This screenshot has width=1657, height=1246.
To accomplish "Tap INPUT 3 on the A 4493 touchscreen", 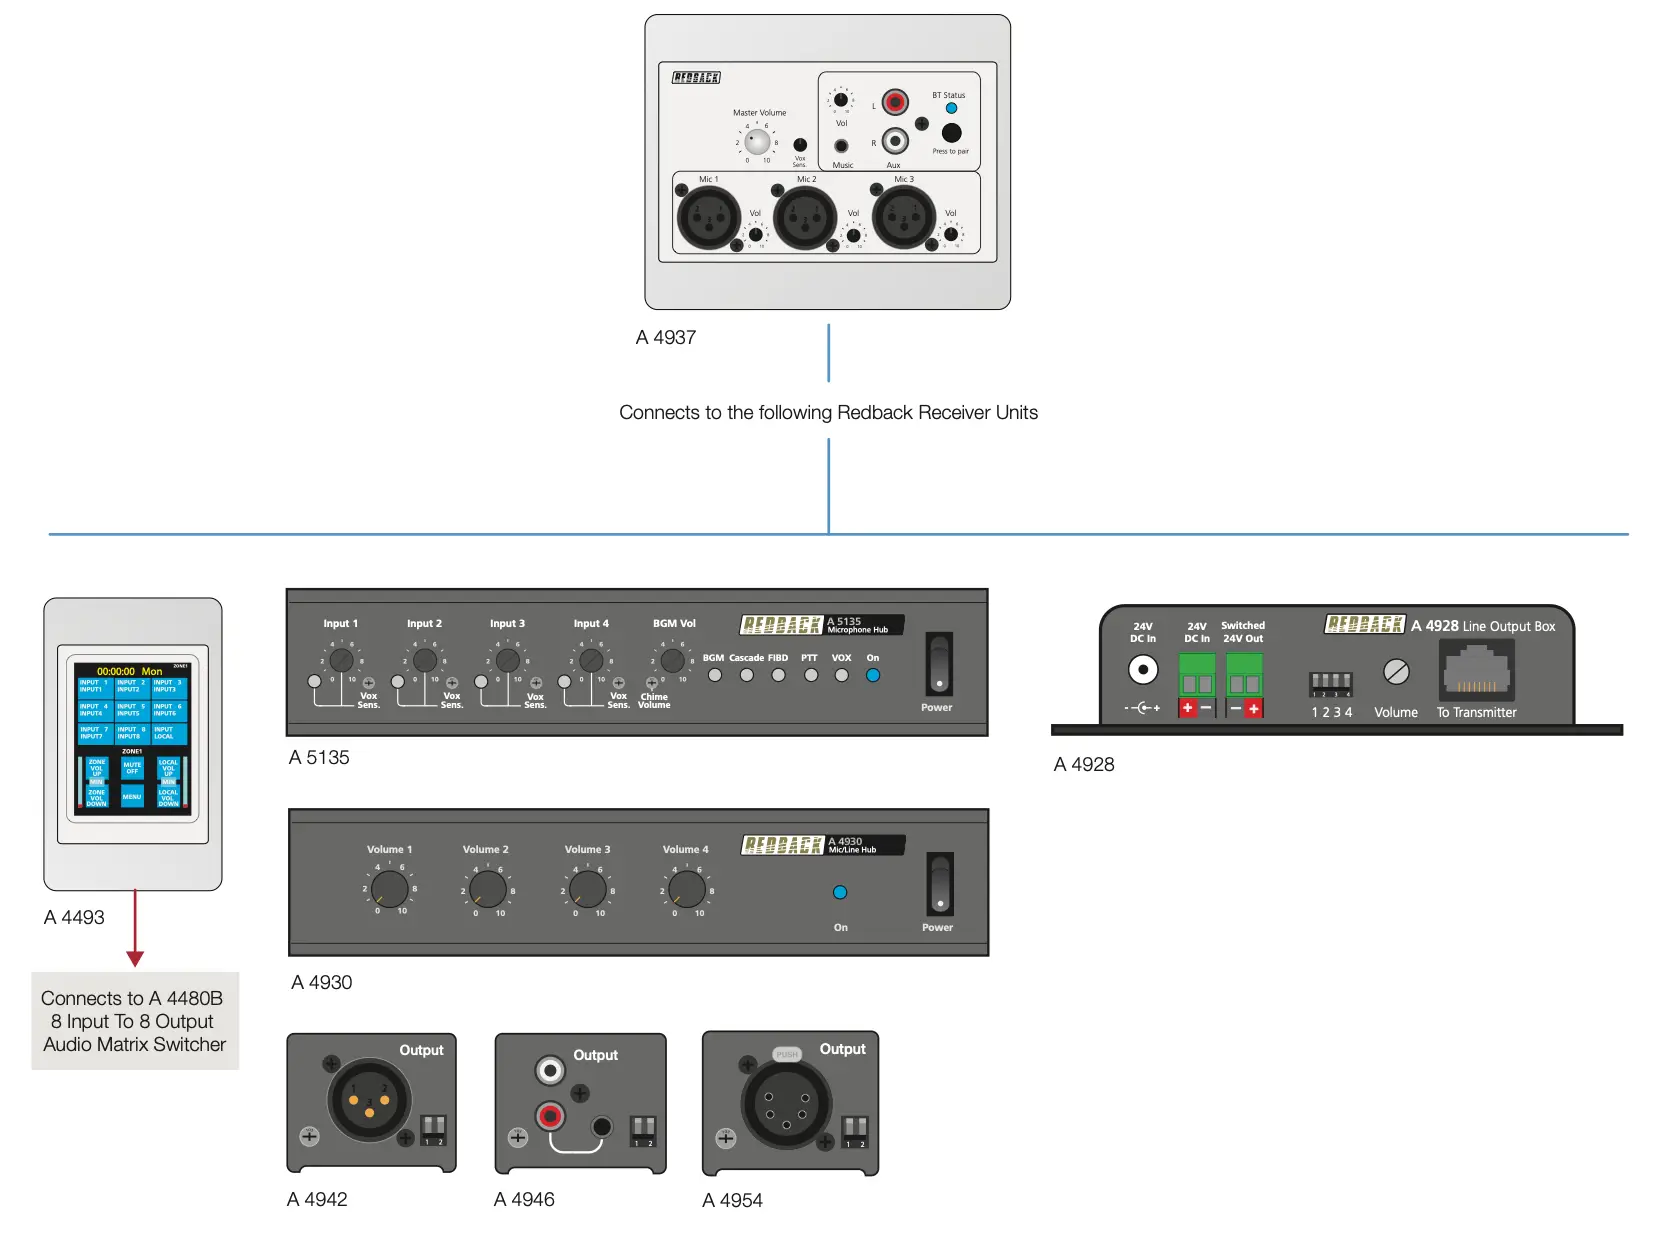I will point(169,687).
